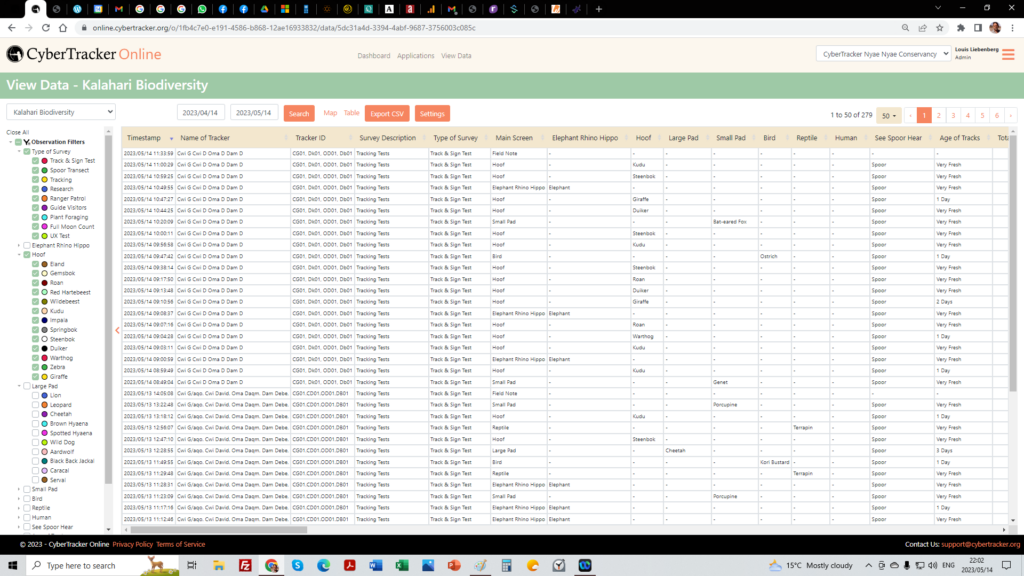Click the support@cybertracker.org email link
Screen dimensions: 1024x576
pyautogui.click(x=980, y=545)
